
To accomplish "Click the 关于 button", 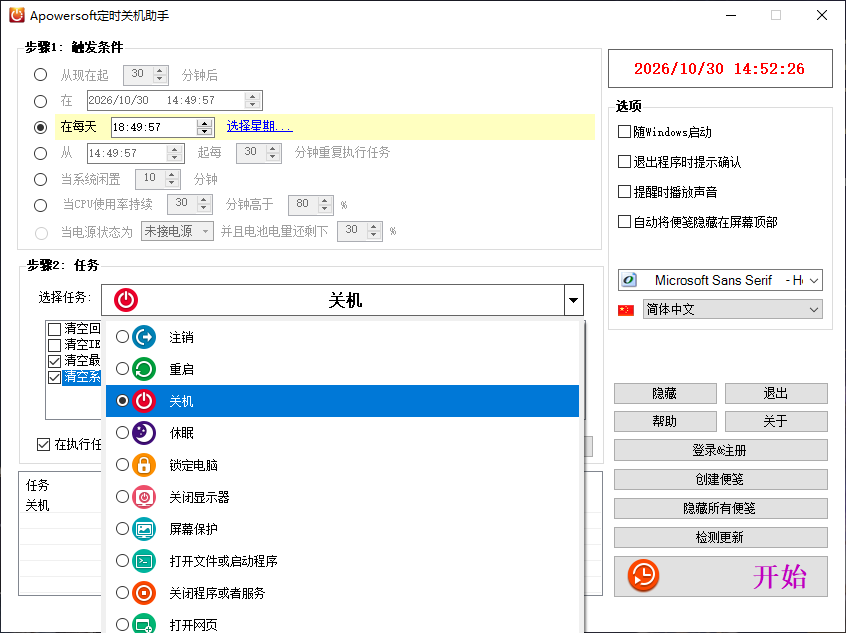I will [775, 421].
